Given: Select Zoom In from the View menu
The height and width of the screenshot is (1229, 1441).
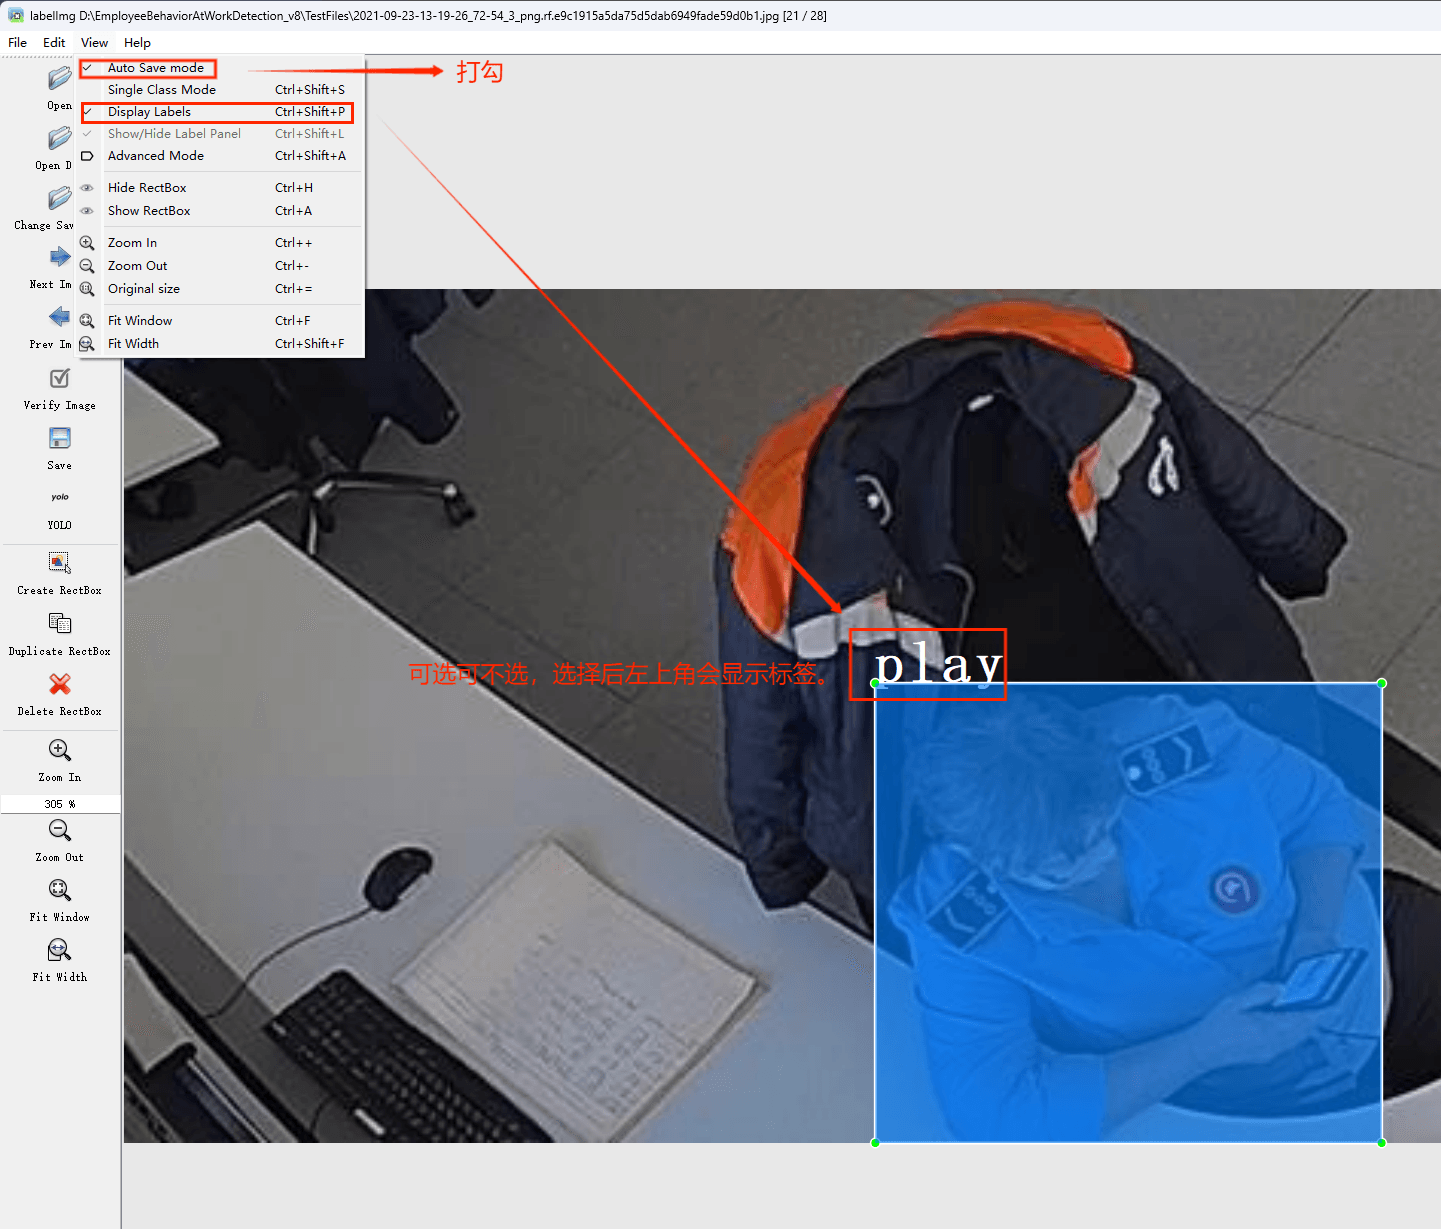Looking at the screenshot, I should point(221,243).
